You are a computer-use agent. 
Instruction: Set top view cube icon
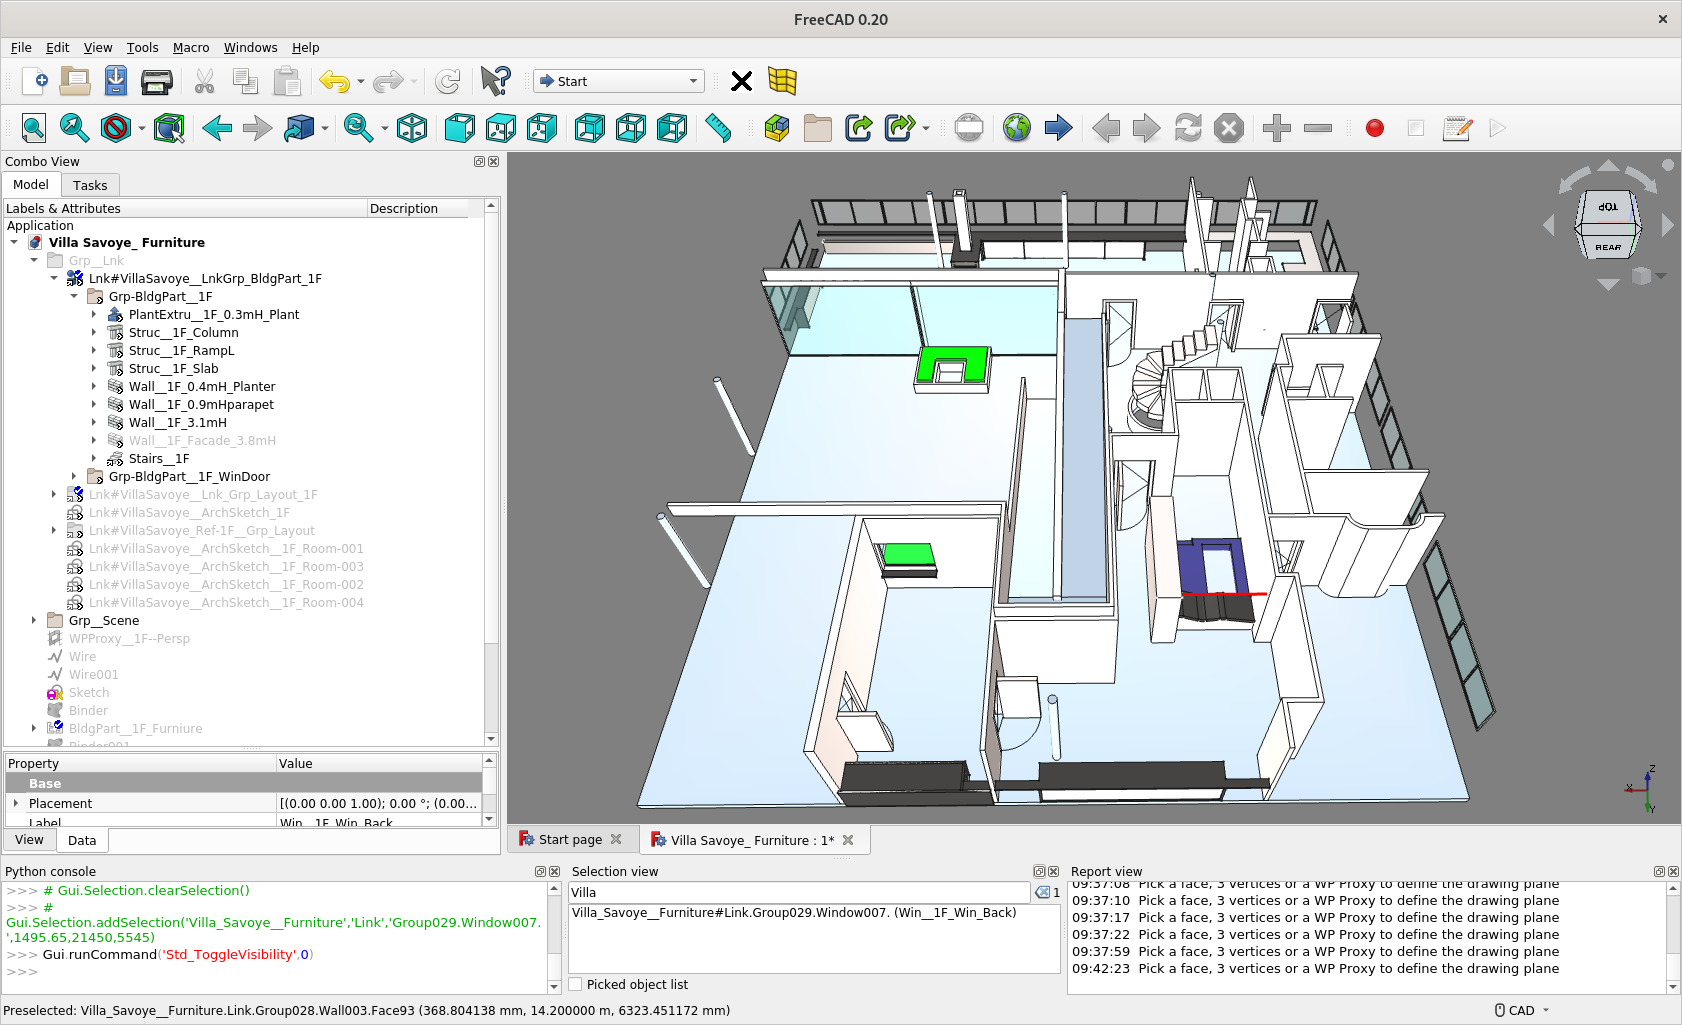(501, 128)
